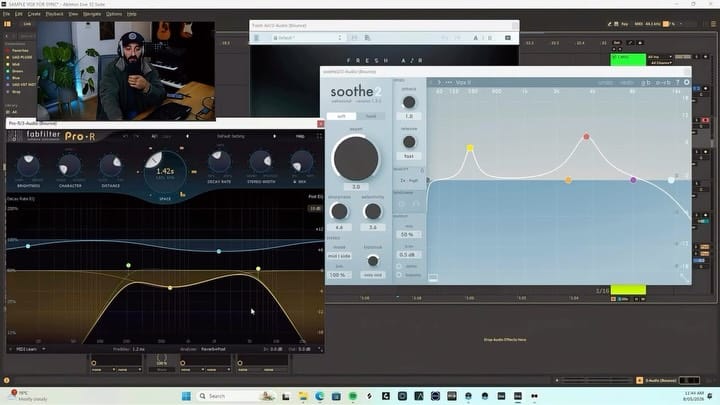Screen dimensions: 720x405
Task: Select the yellow Post EQ mid dip node
Action: tap(170, 288)
